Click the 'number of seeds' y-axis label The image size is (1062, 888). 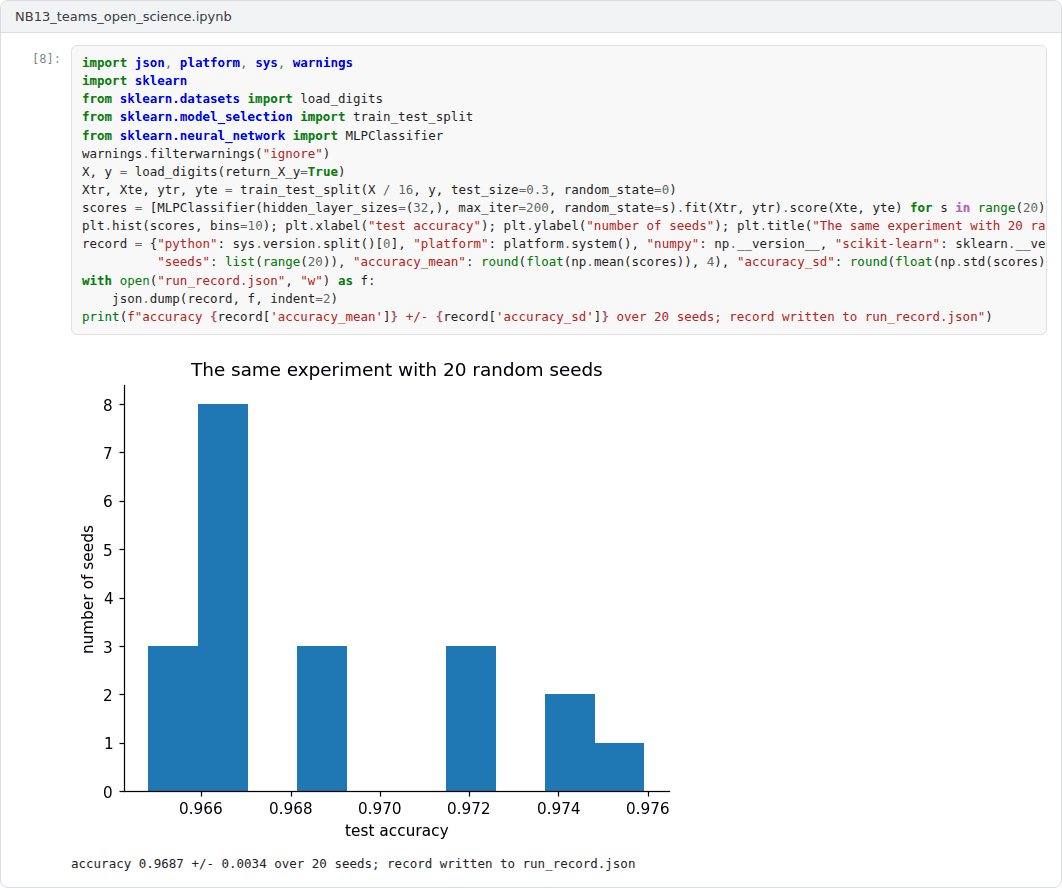click(x=87, y=589)
